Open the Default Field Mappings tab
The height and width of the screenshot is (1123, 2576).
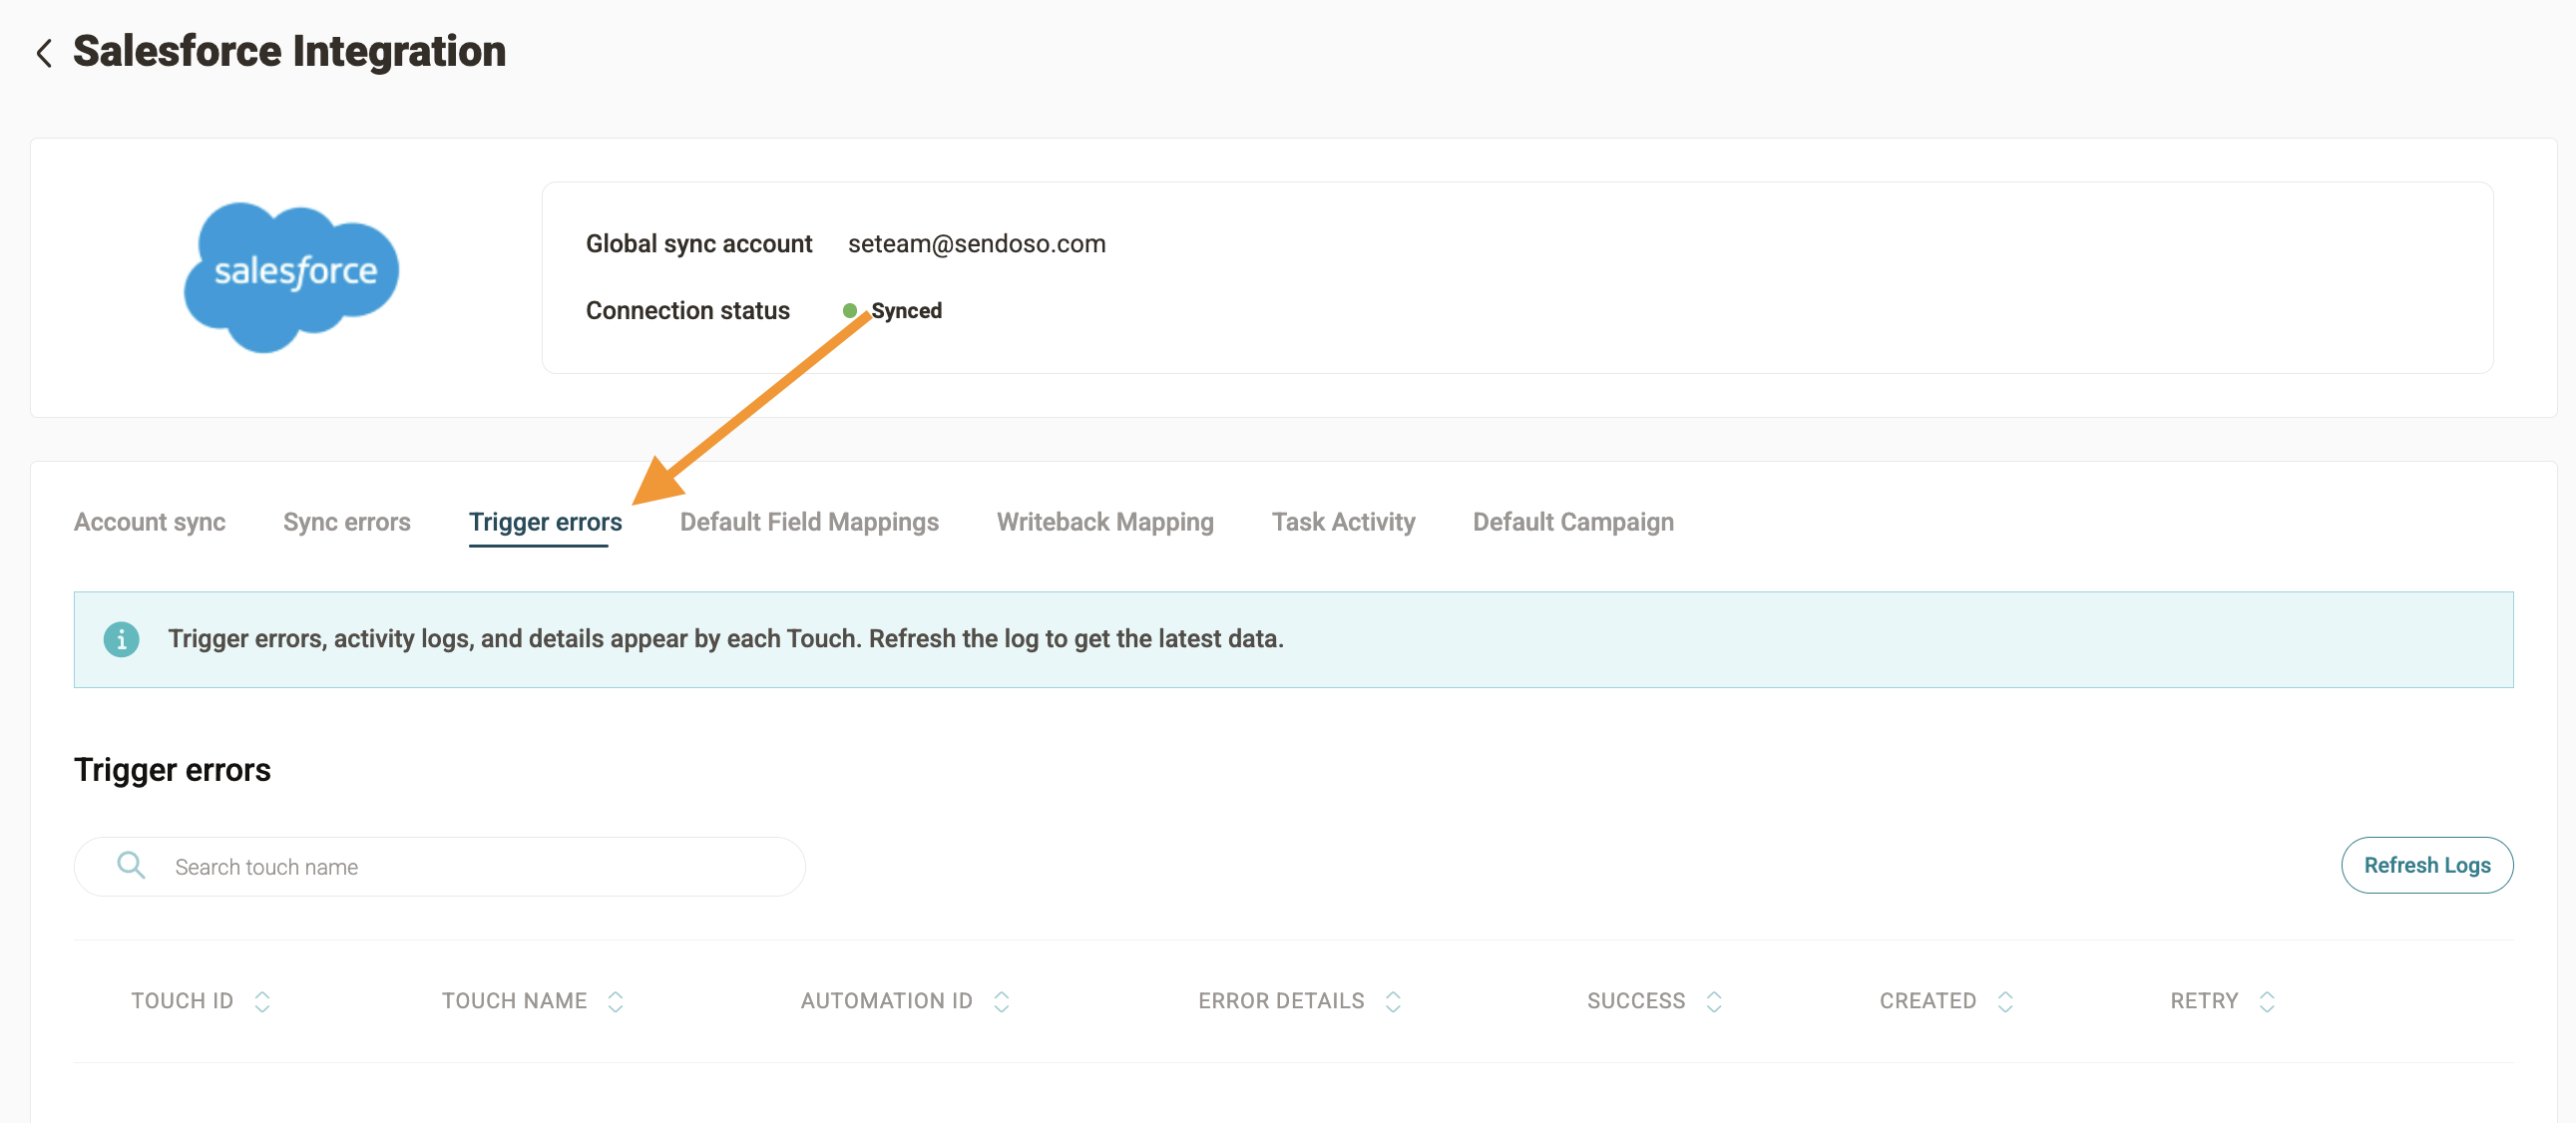click(x=808, y=522)
